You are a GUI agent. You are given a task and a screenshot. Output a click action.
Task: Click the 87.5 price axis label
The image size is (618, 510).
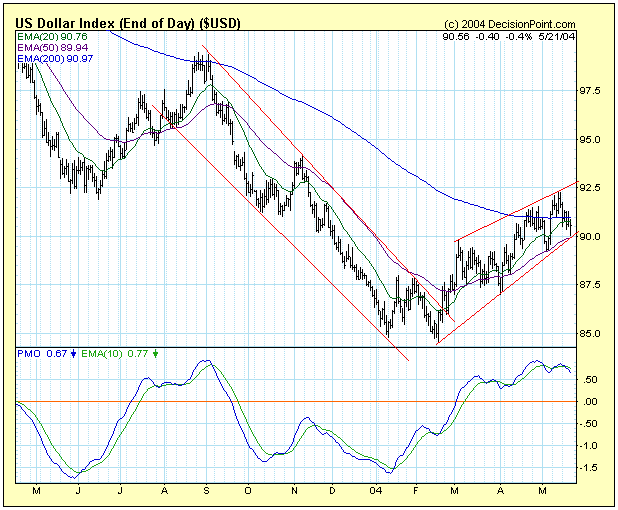(x=591, y=285)
